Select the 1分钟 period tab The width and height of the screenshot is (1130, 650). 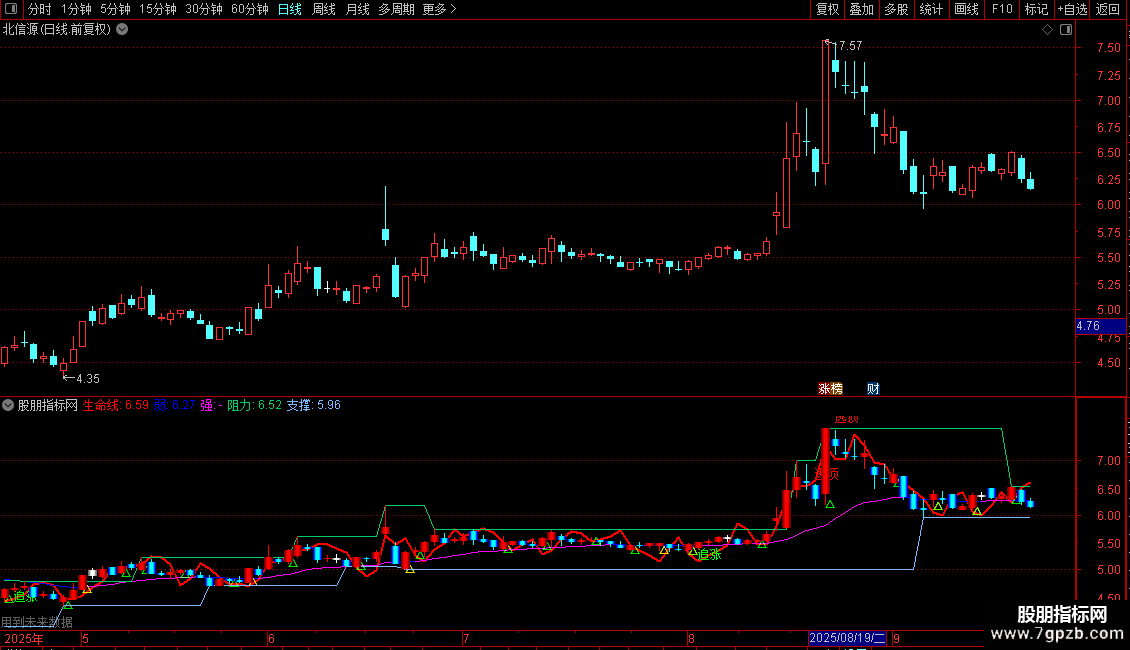pyautogui.click(x=76, y=9)
